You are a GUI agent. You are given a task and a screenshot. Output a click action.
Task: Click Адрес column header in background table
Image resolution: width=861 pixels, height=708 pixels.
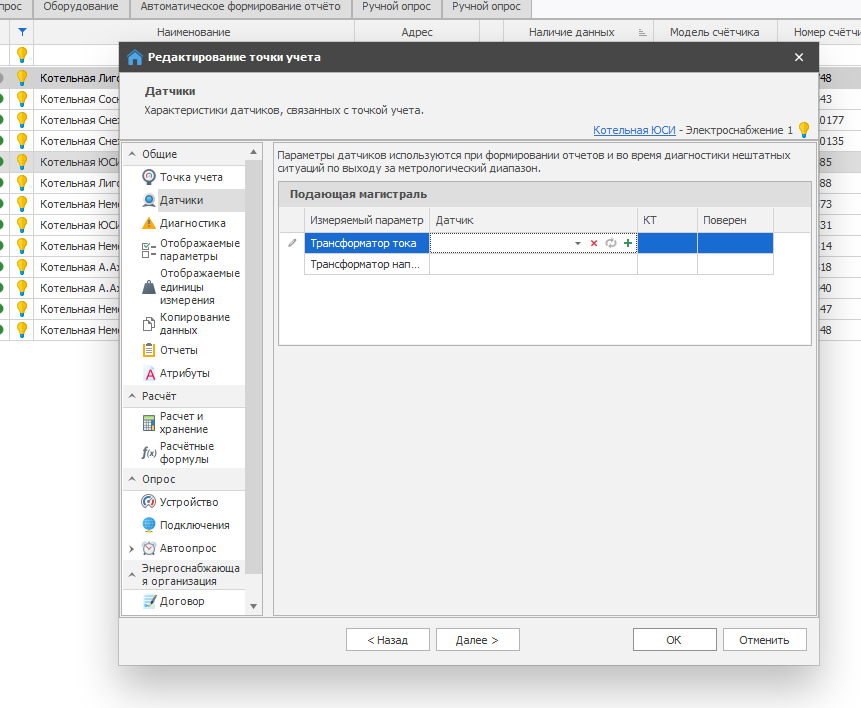click(417, 32)
